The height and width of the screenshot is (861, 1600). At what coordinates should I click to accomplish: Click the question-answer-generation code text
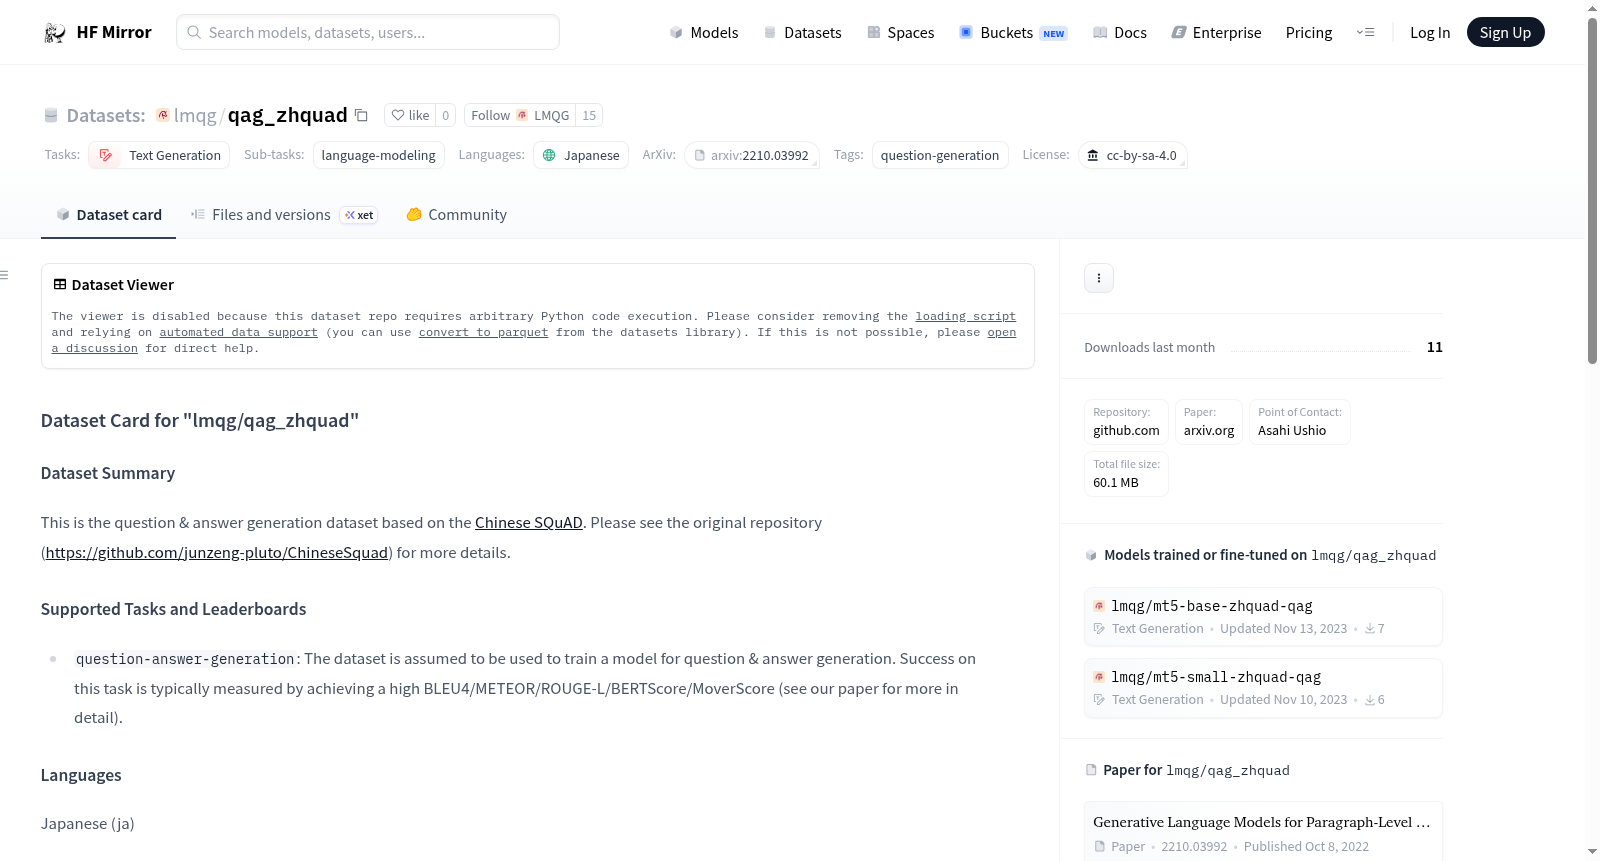click(x=185, y=659)
